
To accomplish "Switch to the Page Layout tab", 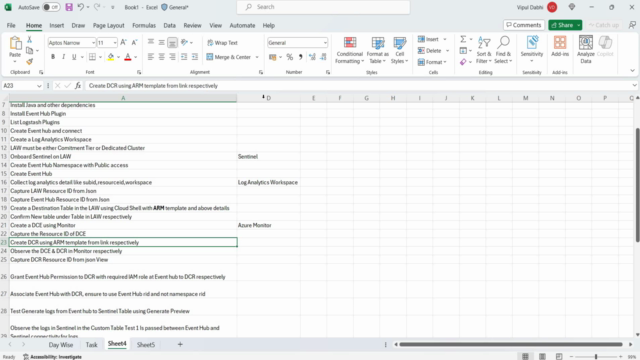I will pyautogui.click(x=108, y=25).
